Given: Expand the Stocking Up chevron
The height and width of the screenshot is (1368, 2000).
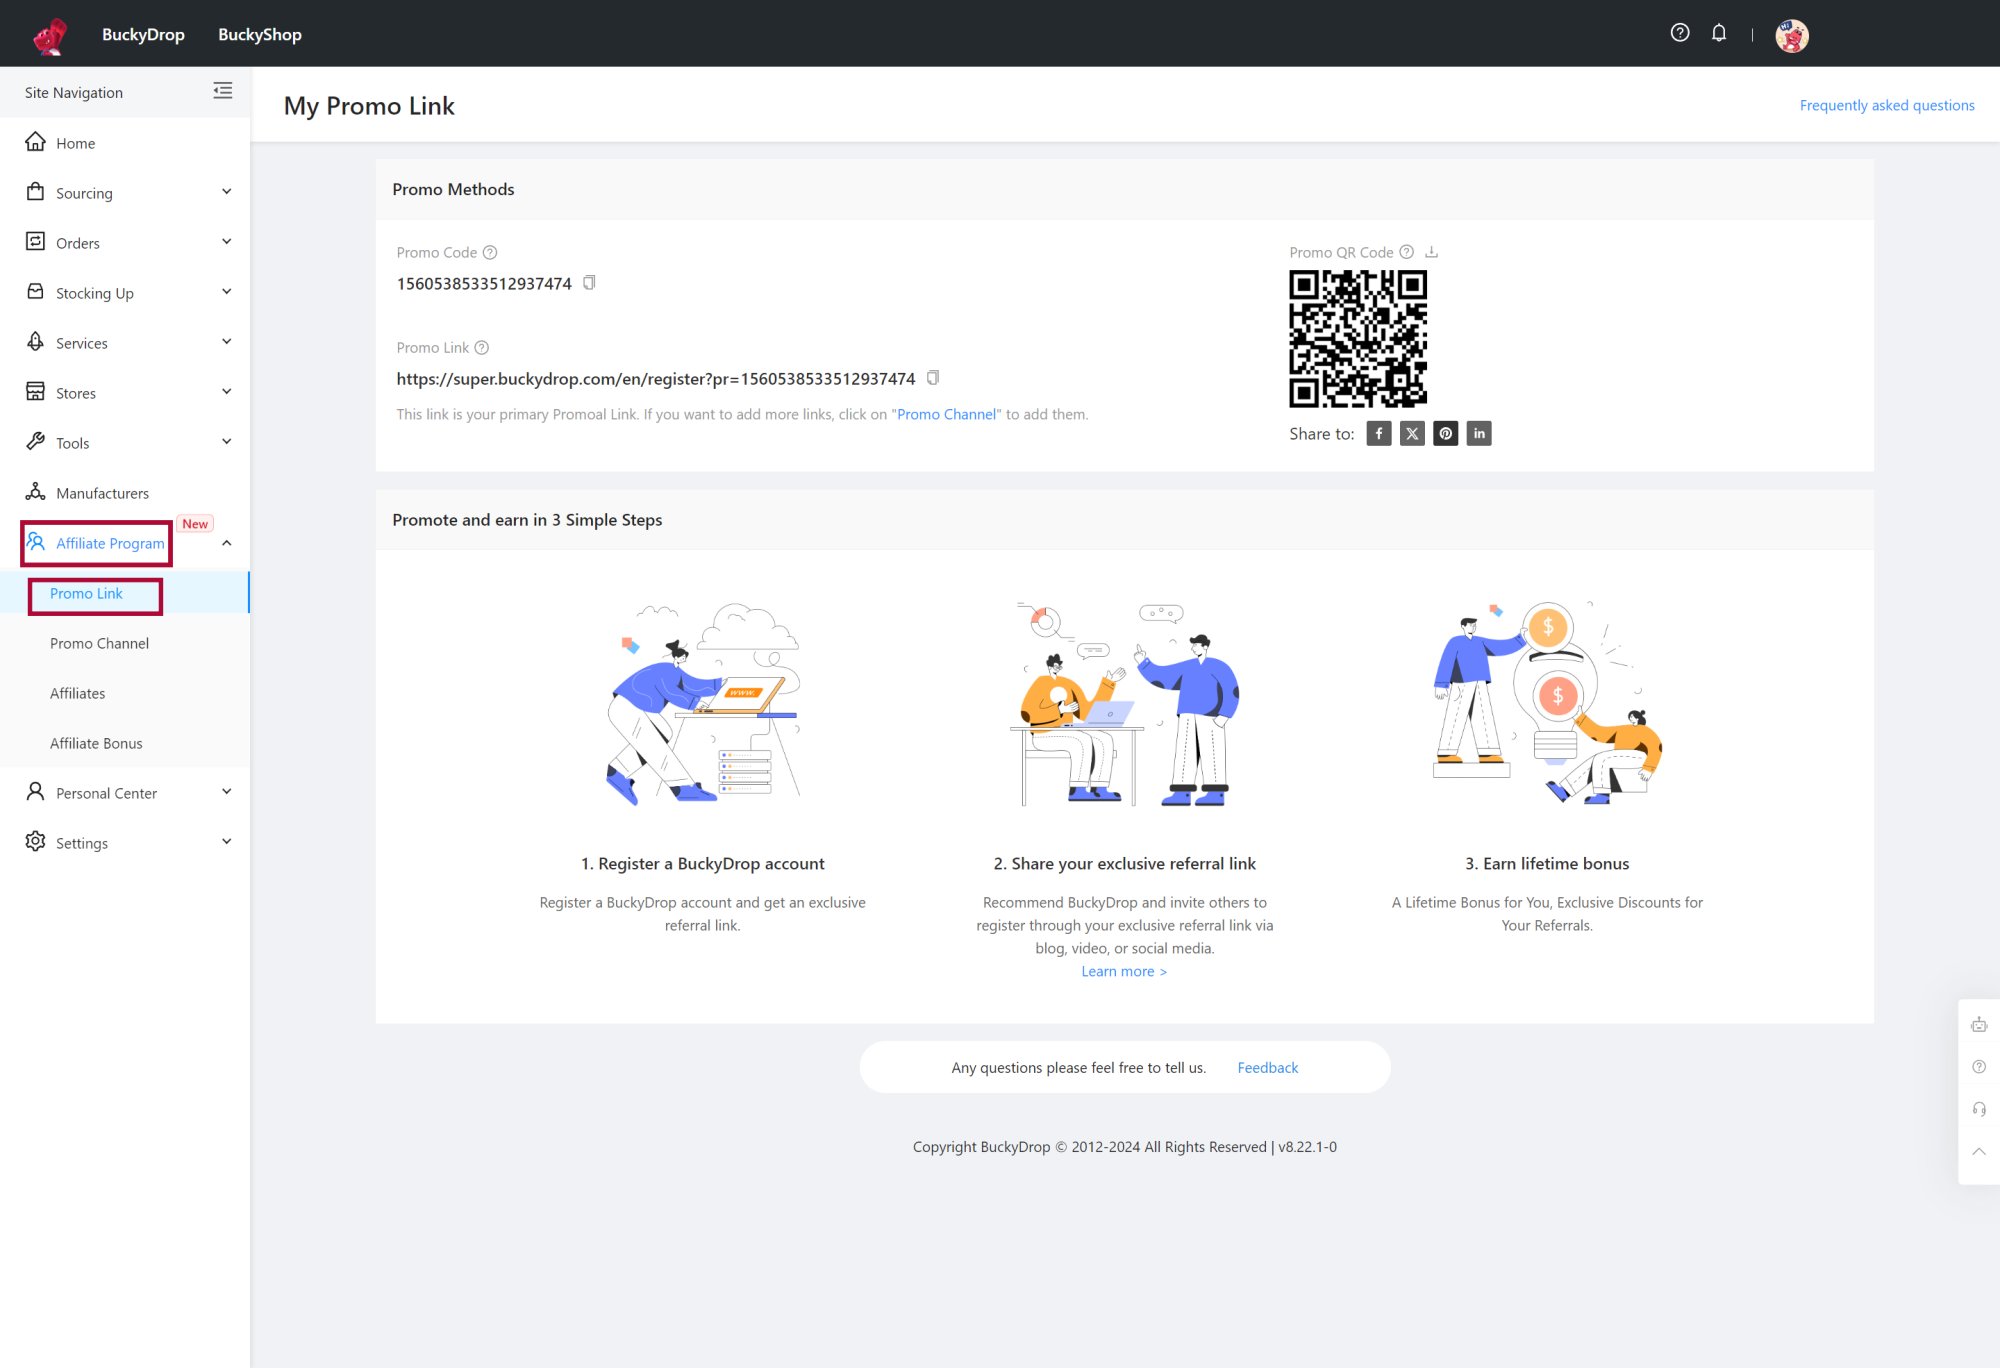Looking at the screenshot, I should (227, 292).
